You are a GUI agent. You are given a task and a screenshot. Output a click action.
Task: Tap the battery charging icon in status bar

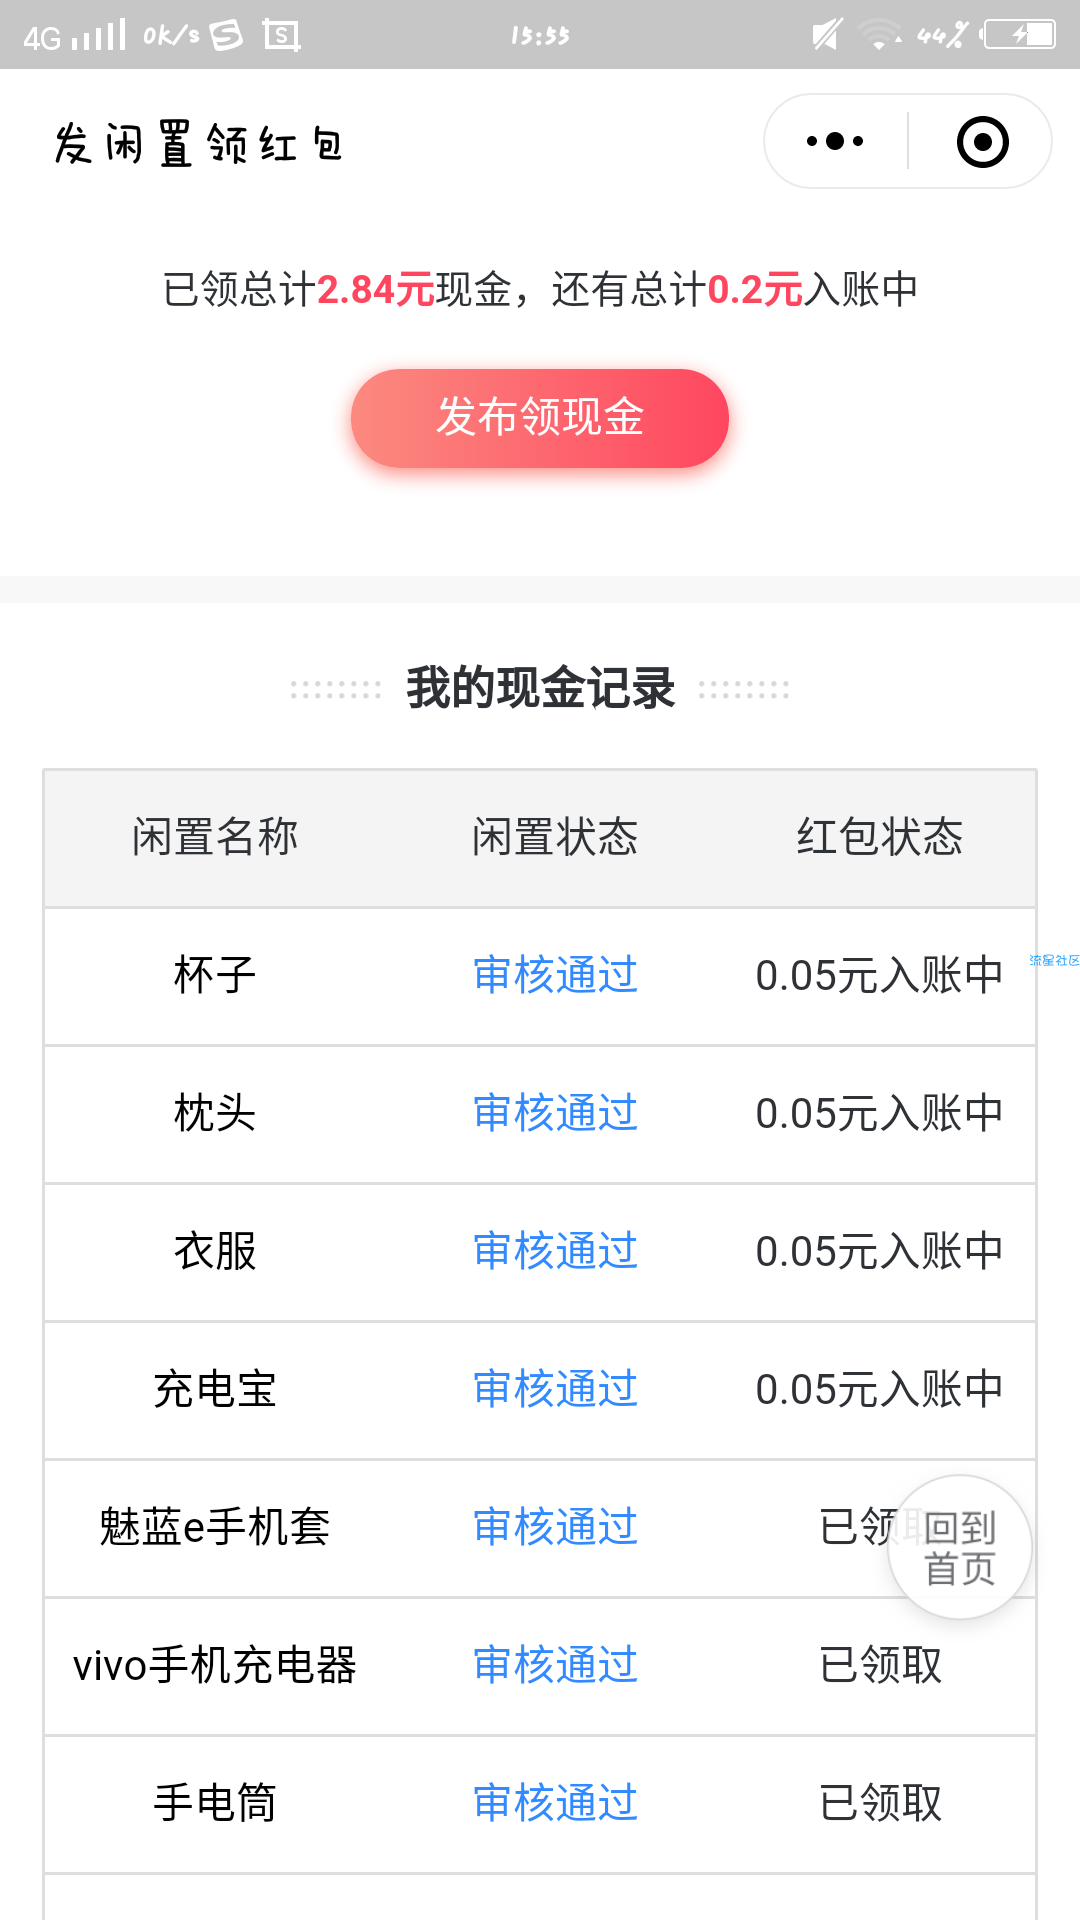coord(1019,35)
